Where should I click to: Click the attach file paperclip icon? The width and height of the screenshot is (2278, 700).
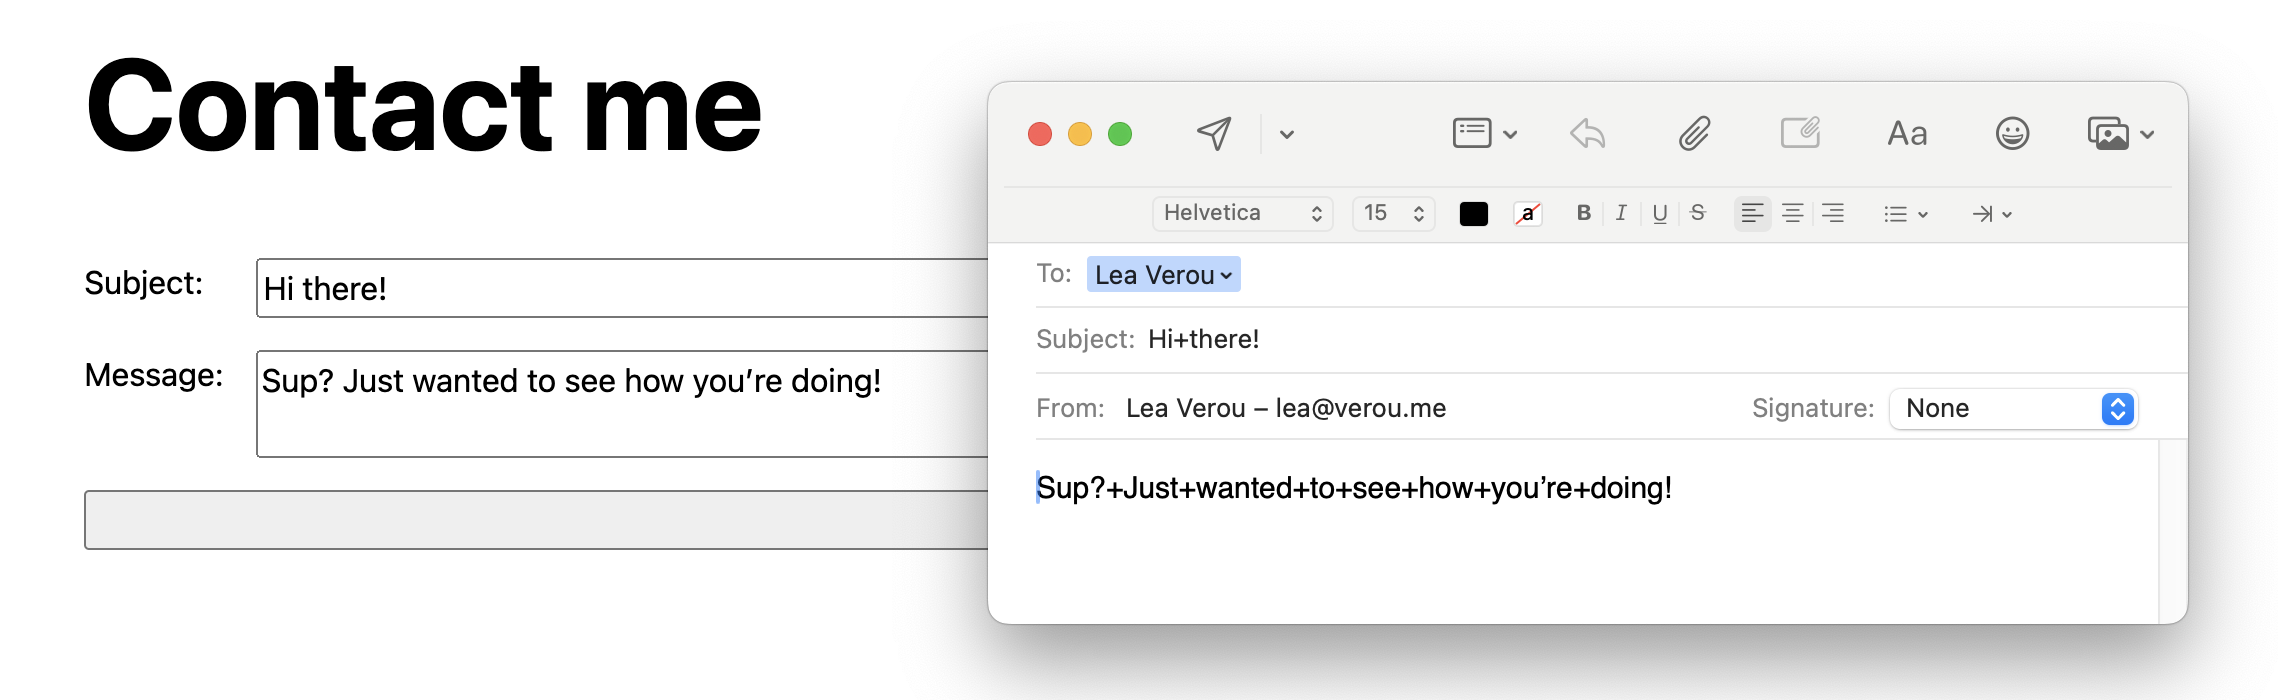[x=1694, y=134]
